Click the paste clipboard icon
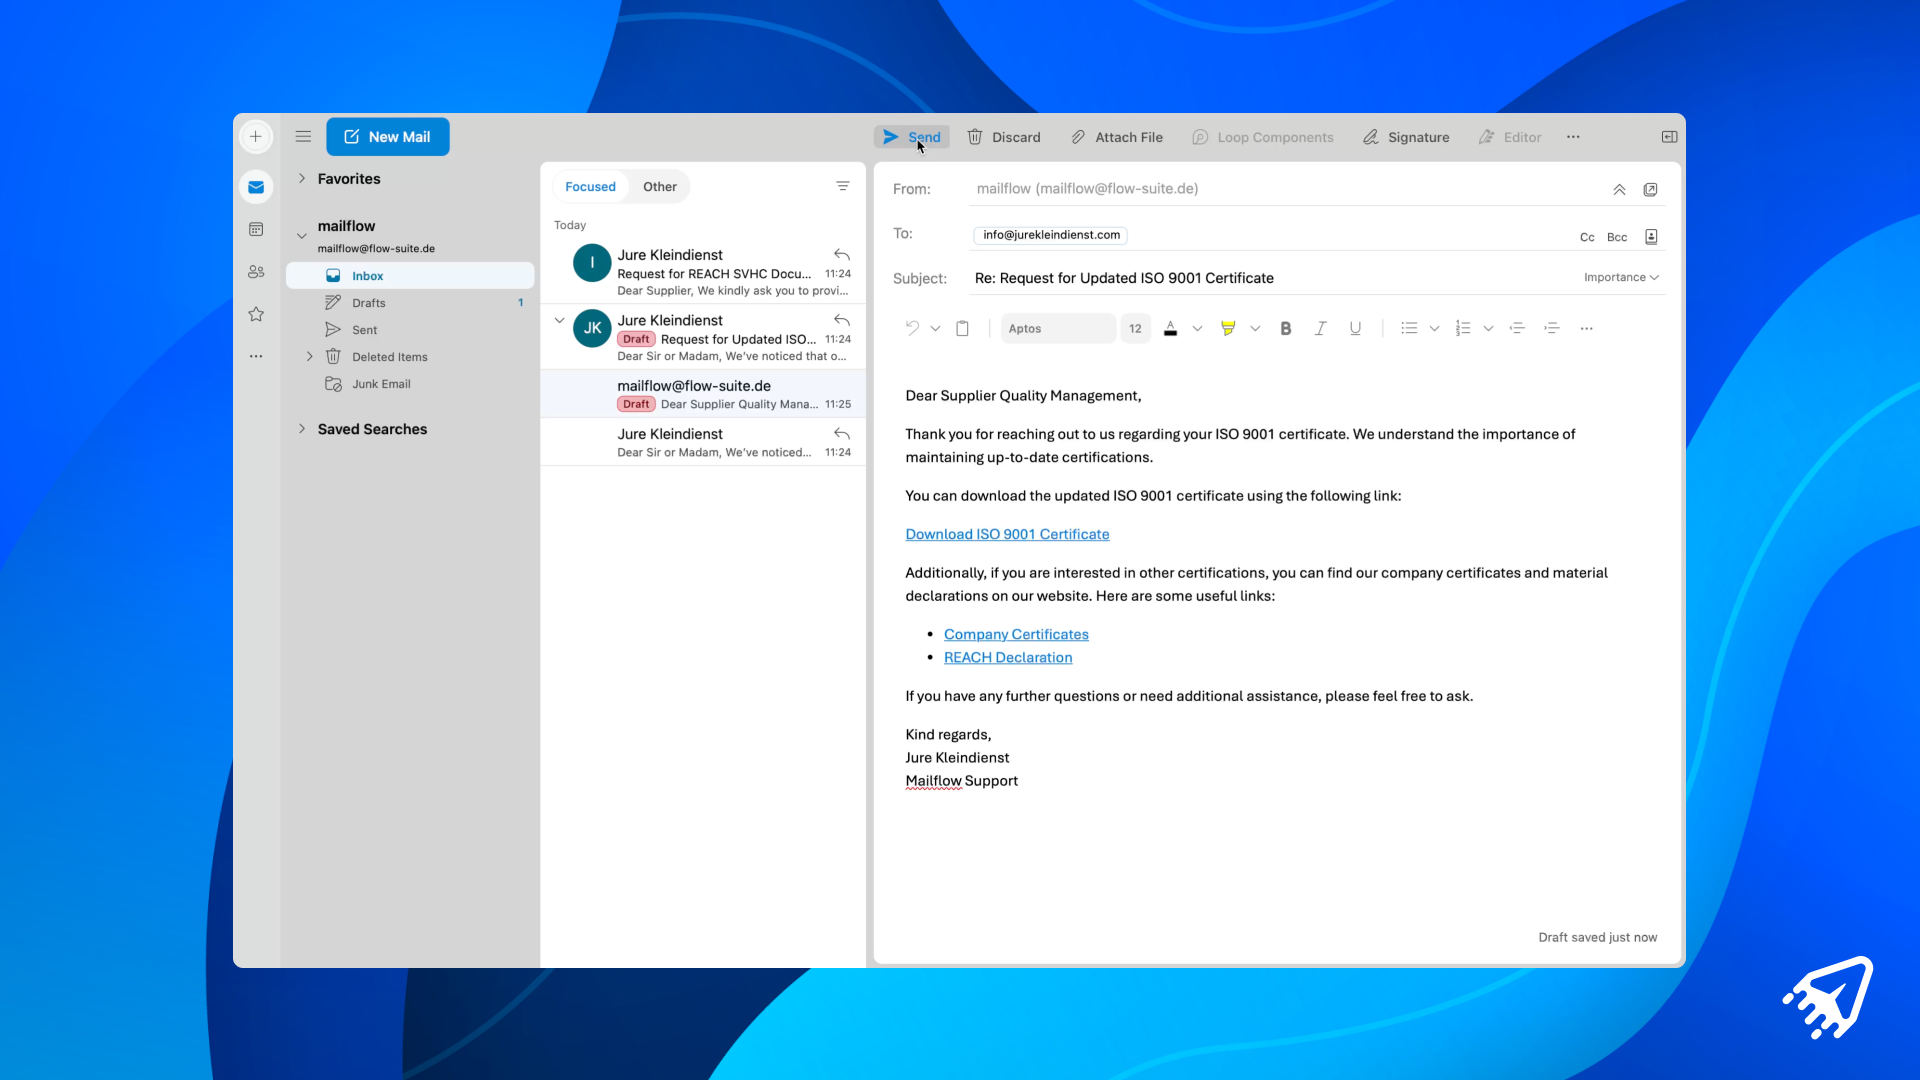Viewport: 1920px width, 1080px height. pos(962,328)
